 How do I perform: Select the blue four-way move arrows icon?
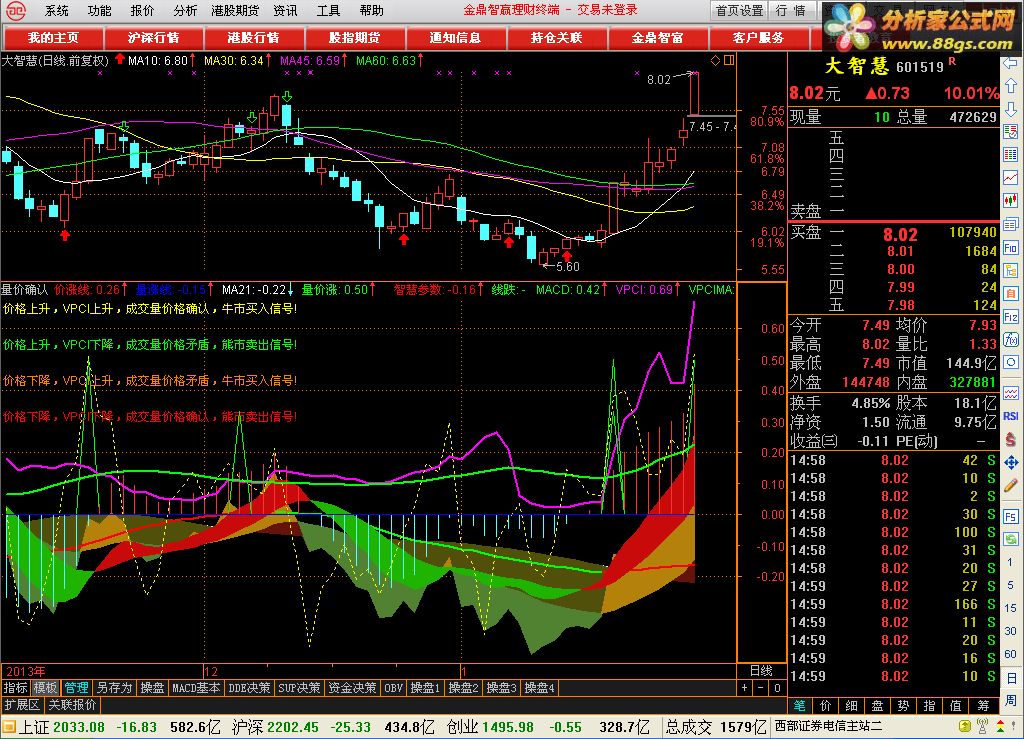(x=1010, y=462)
